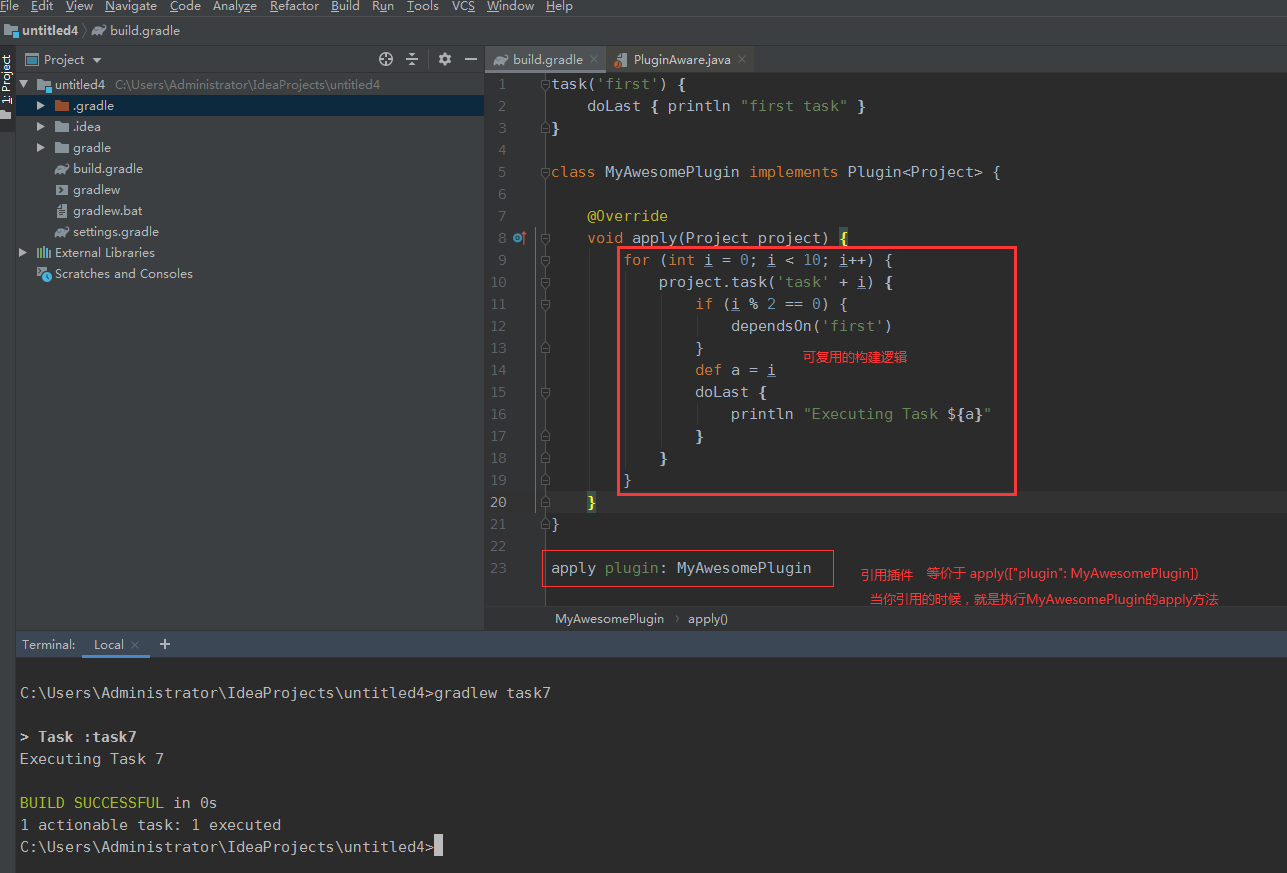Fold the doLast block on line 15
Screen dimensions: 1287x873
click(545, 392)
